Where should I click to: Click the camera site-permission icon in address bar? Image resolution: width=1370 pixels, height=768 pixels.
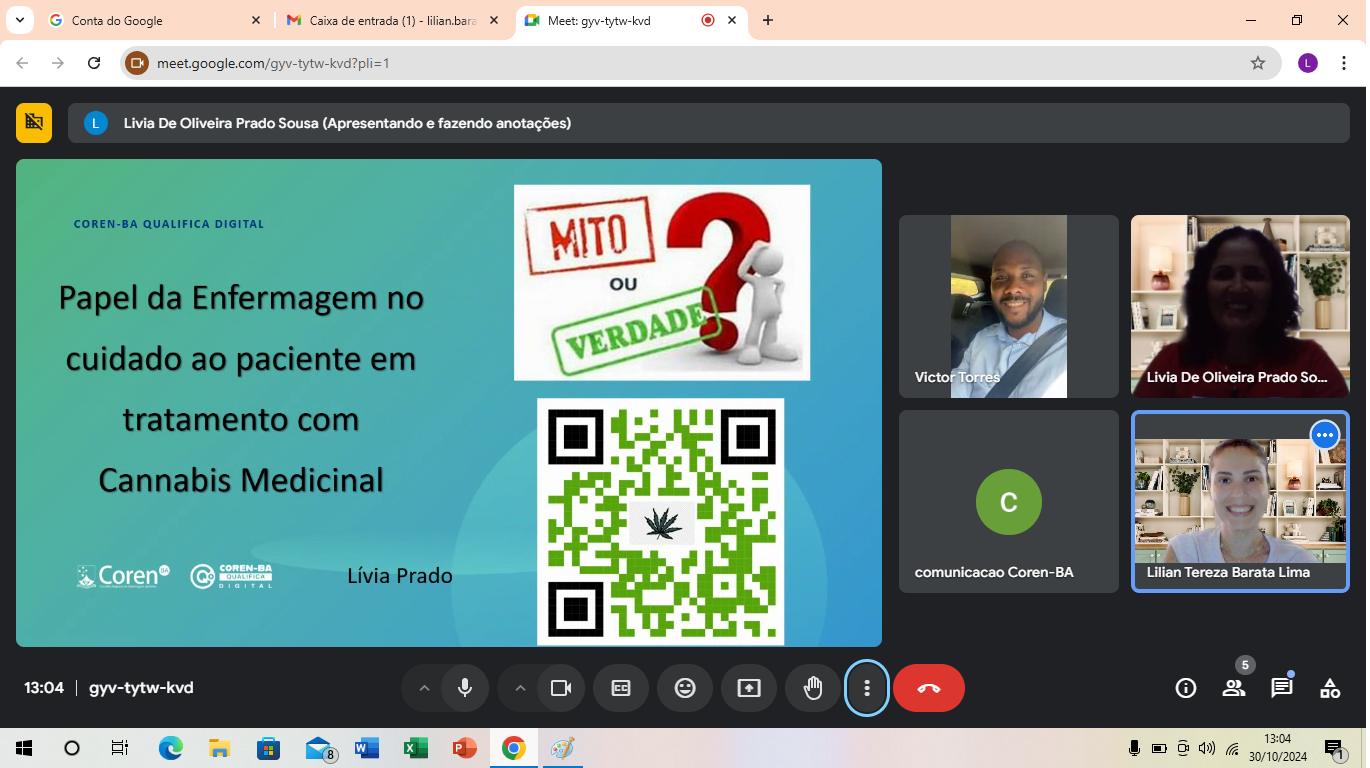coord(137,63)
